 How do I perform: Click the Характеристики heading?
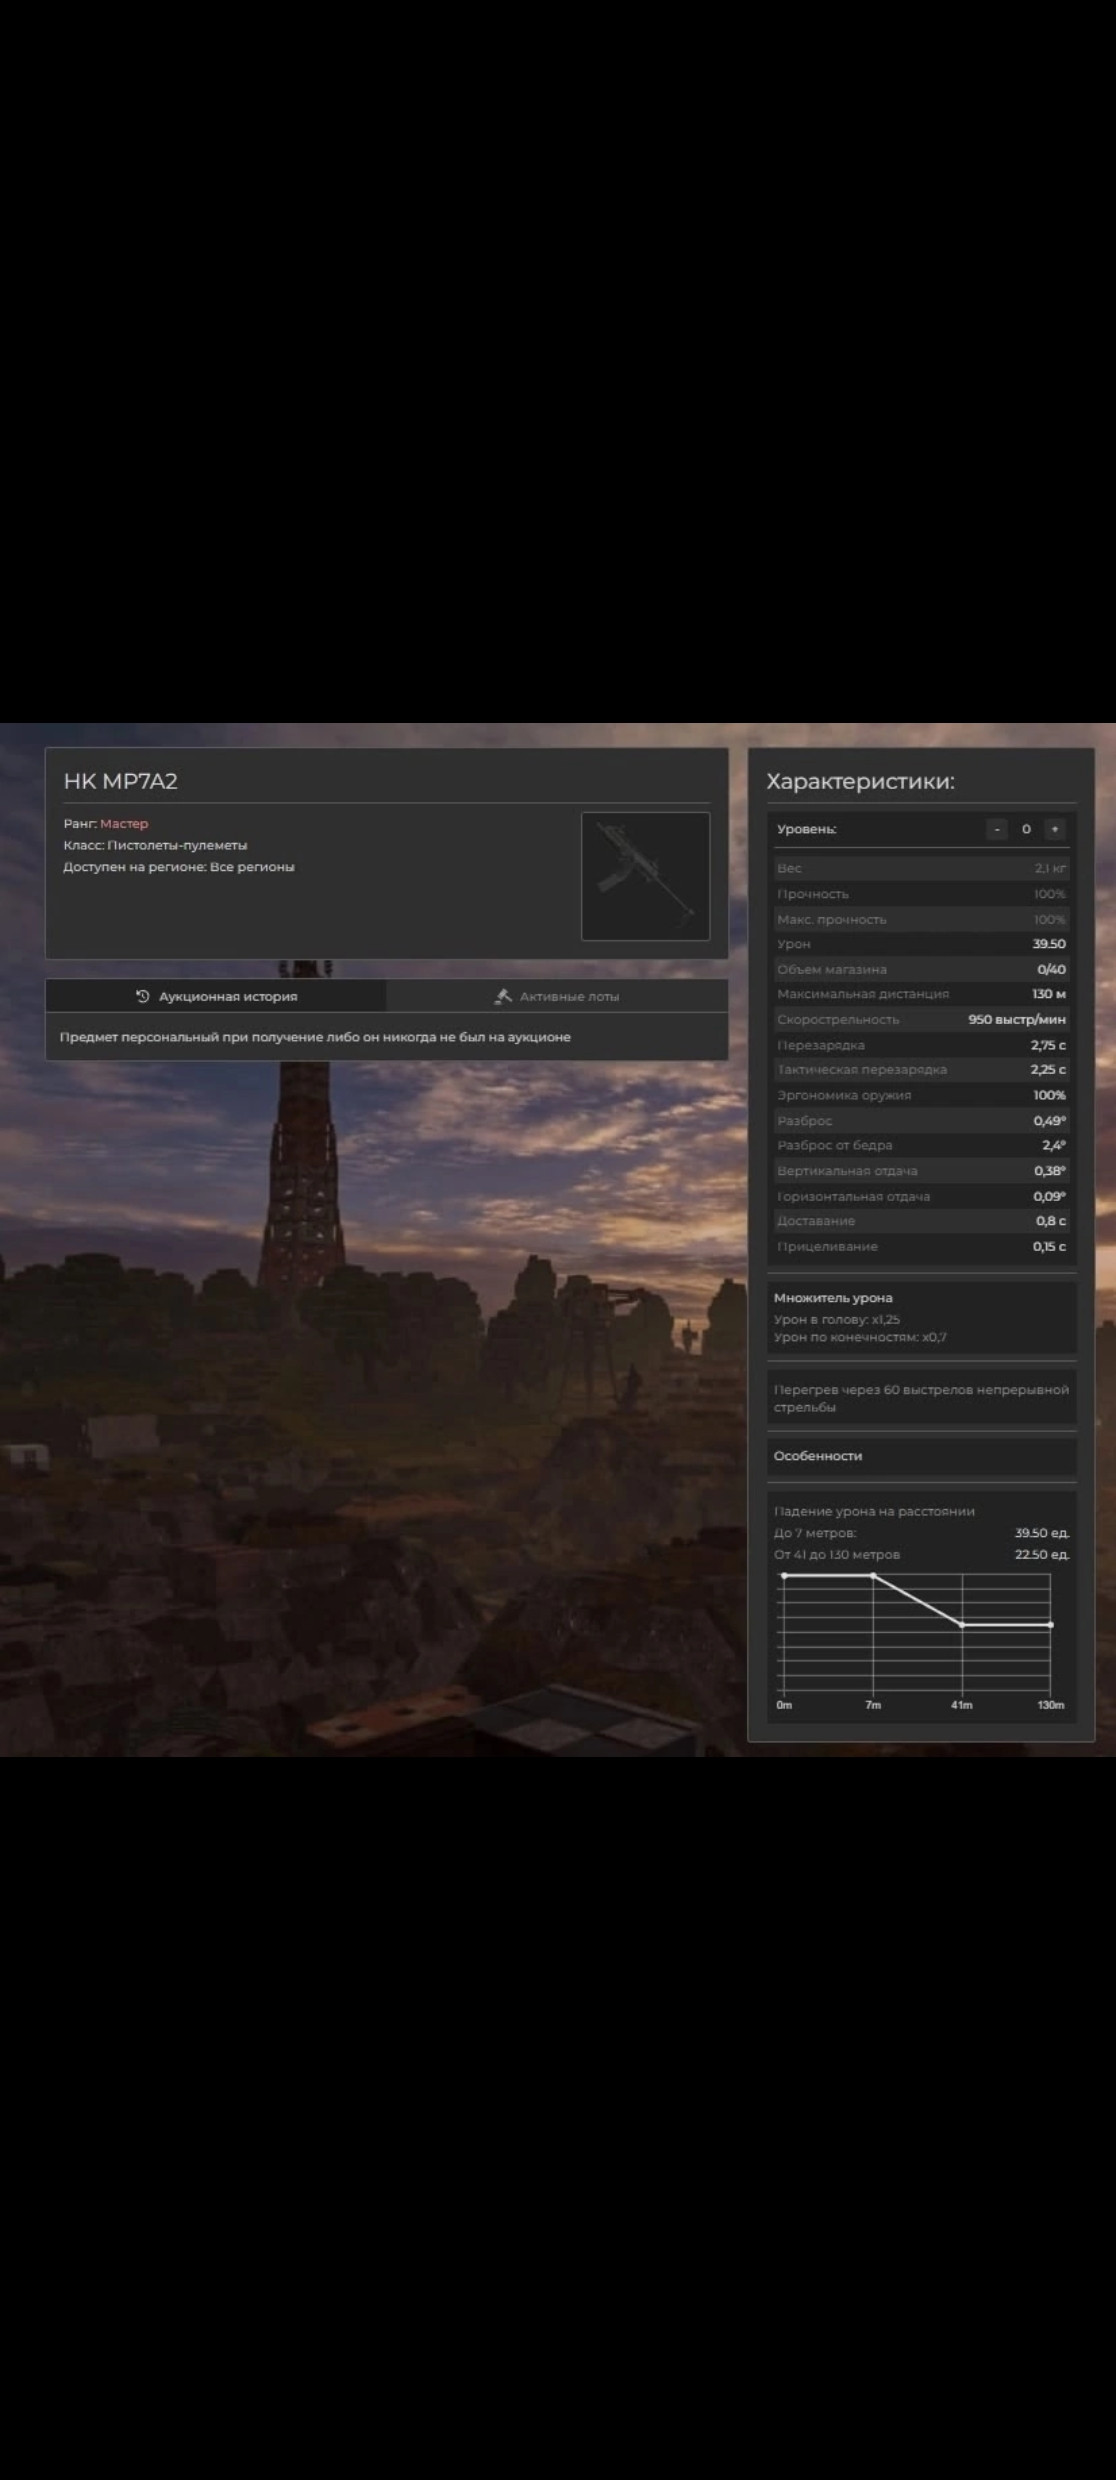point(861,781)
